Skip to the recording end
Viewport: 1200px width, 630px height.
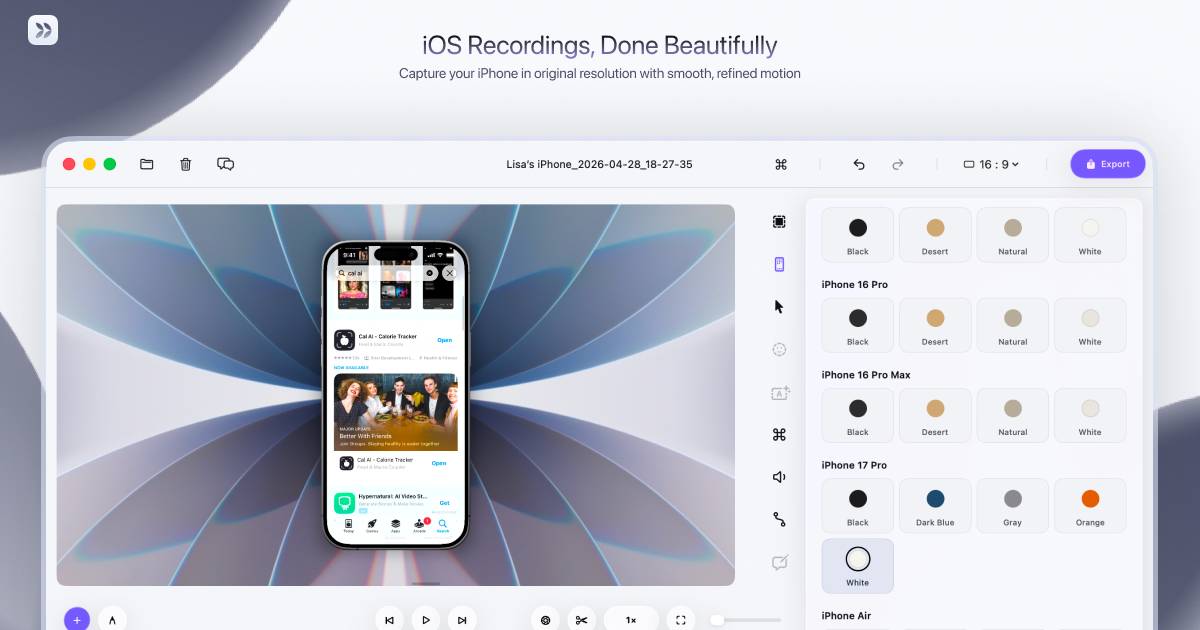462,620
